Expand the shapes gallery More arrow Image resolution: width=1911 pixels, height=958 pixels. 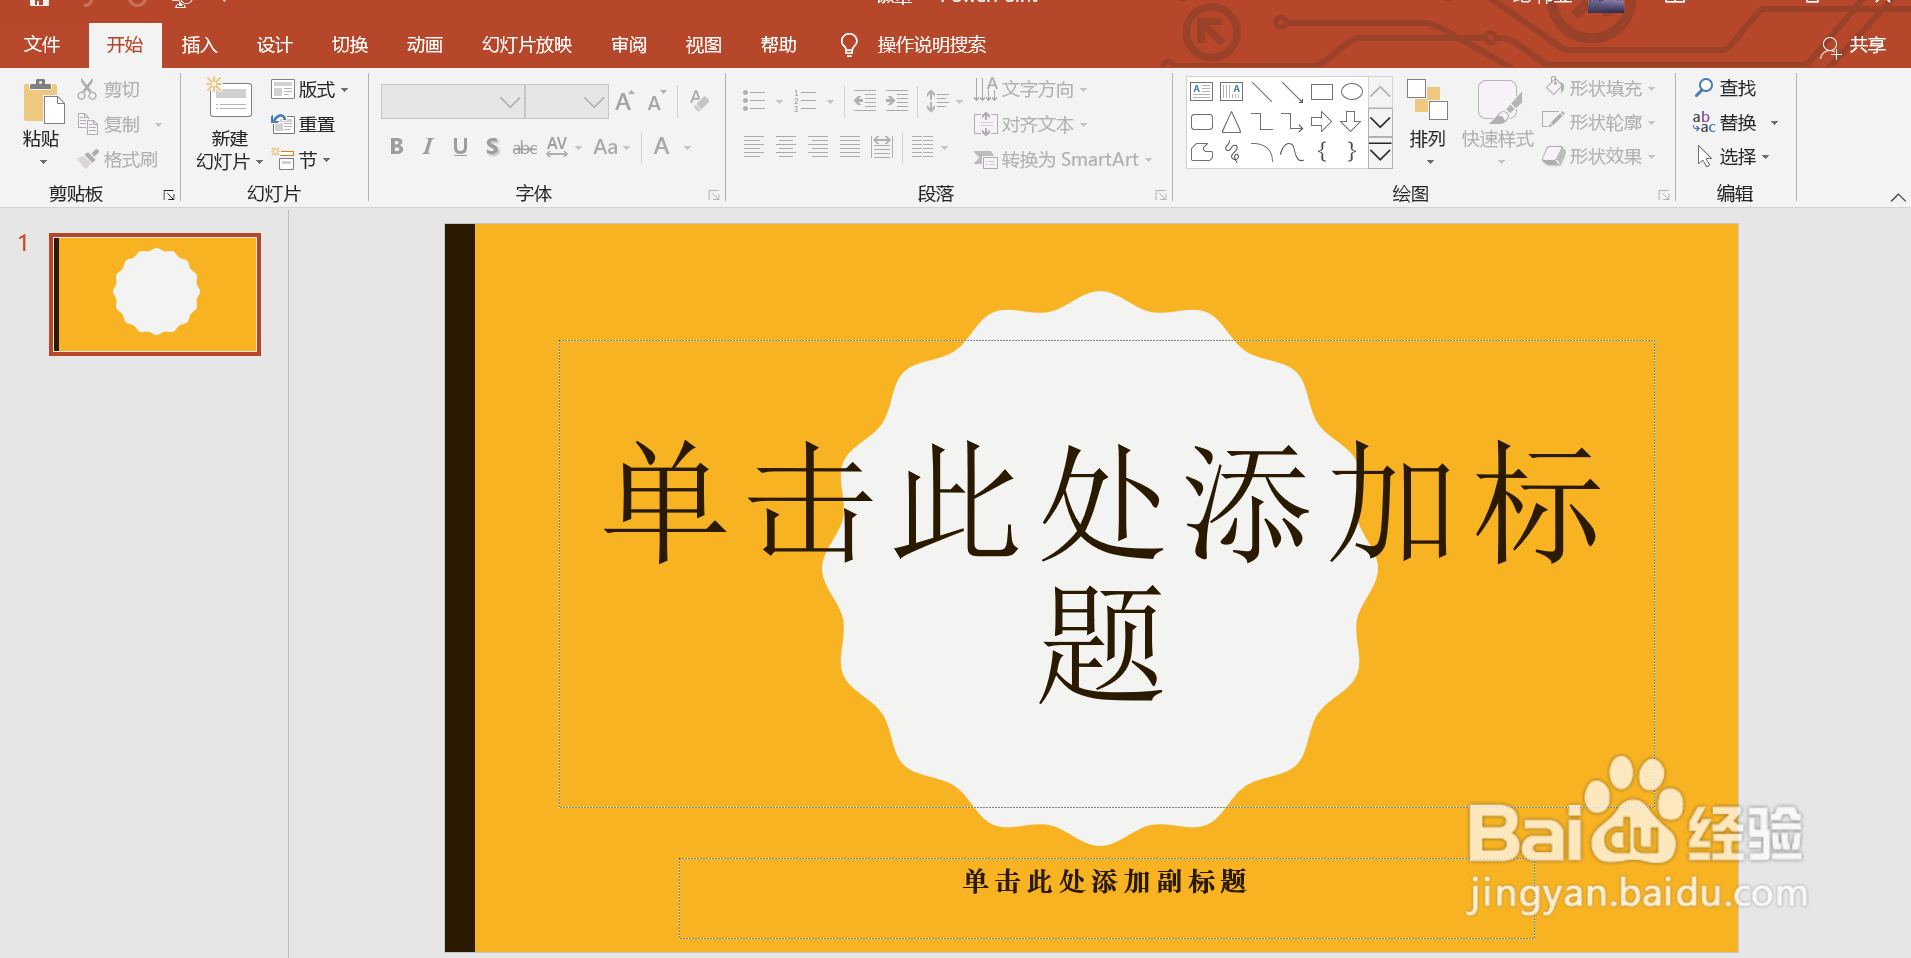1380,154
